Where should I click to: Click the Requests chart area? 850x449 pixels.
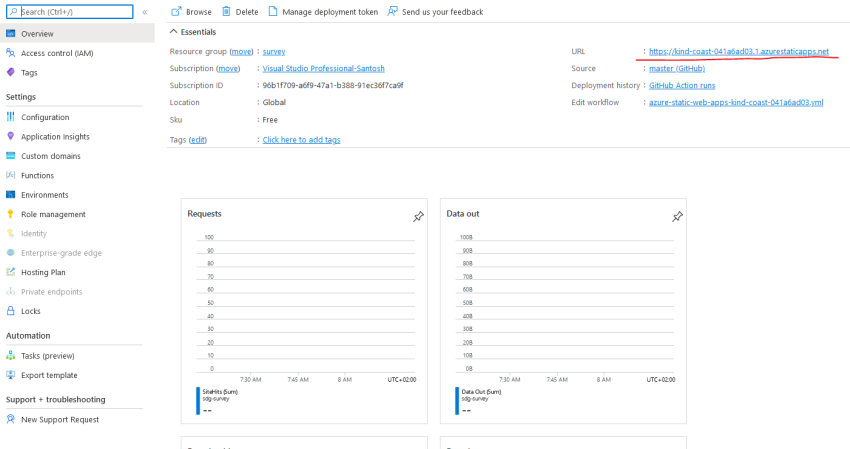pyautogui.click(x=306, y=305)
